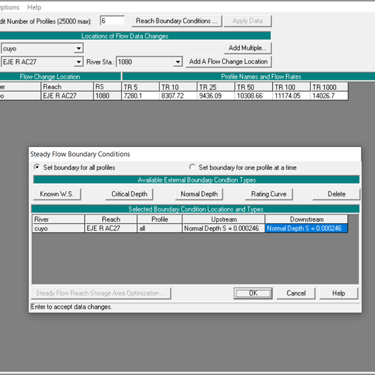Open the partially visible Options menu
The height and width of the screenshot is (375, 375).
point(10,7)
